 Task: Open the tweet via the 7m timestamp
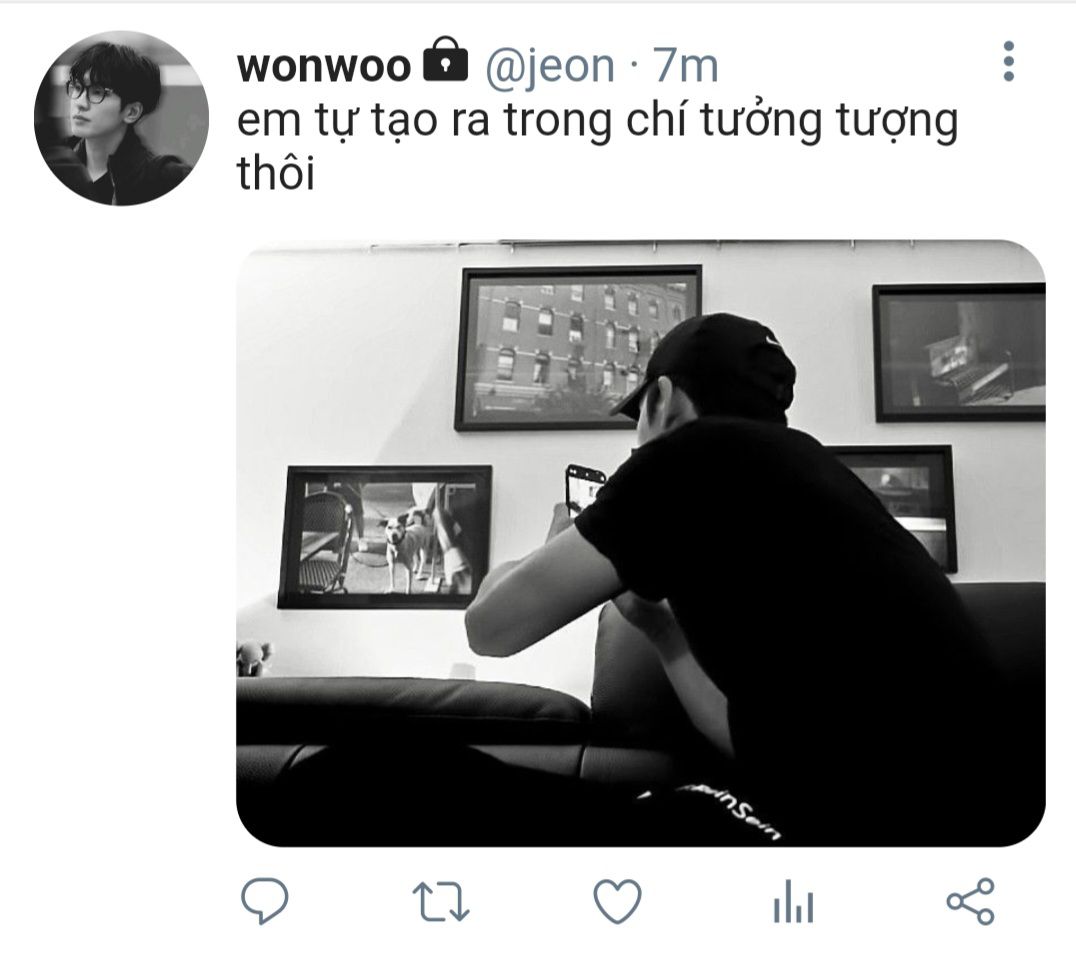684,65
